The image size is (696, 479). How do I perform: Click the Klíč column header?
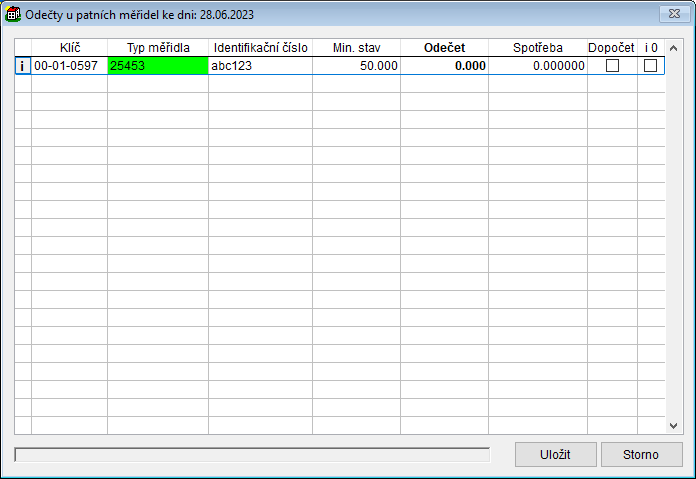click(69, 47)
